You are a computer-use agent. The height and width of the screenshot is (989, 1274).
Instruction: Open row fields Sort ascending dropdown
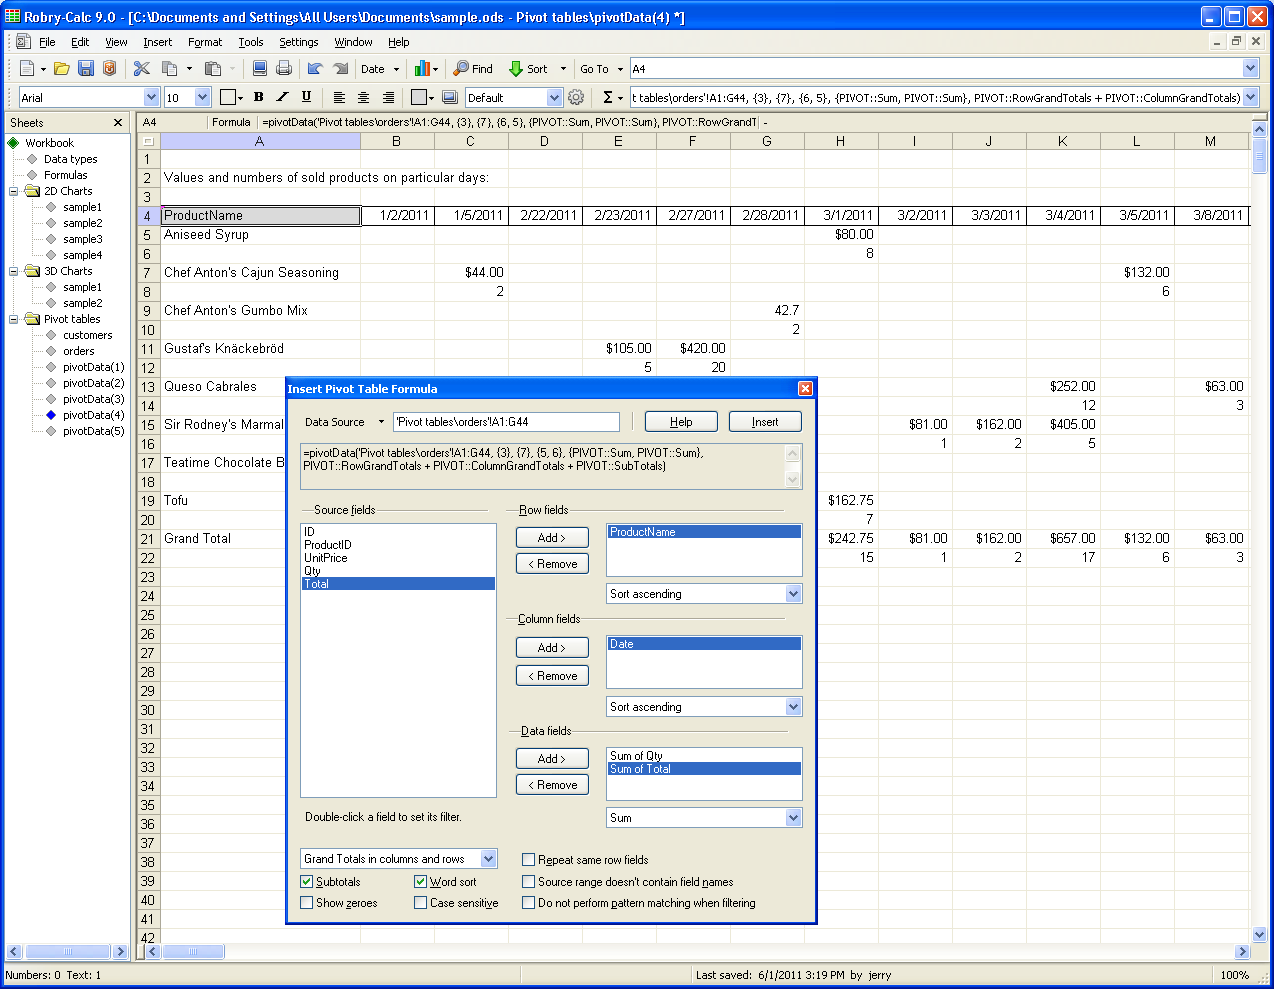[793, 594]
